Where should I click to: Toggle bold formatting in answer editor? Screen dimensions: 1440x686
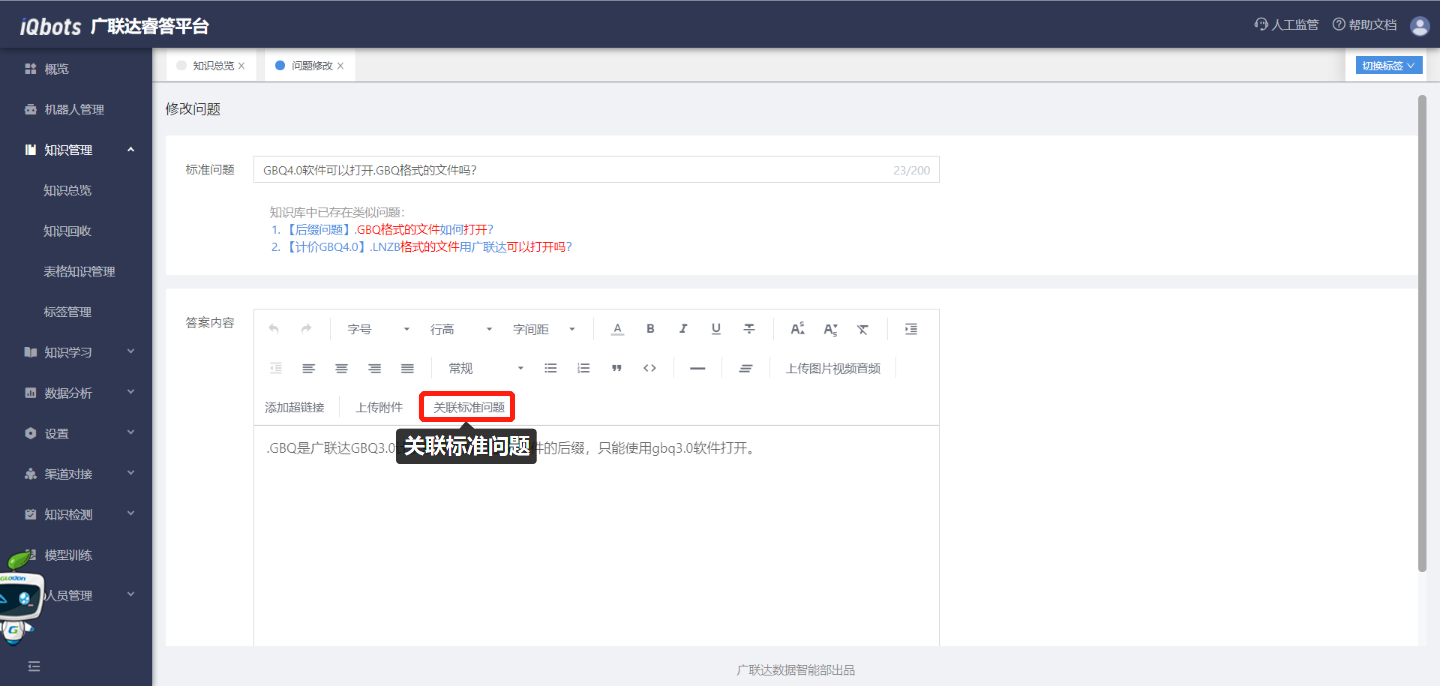click(650, 329)
